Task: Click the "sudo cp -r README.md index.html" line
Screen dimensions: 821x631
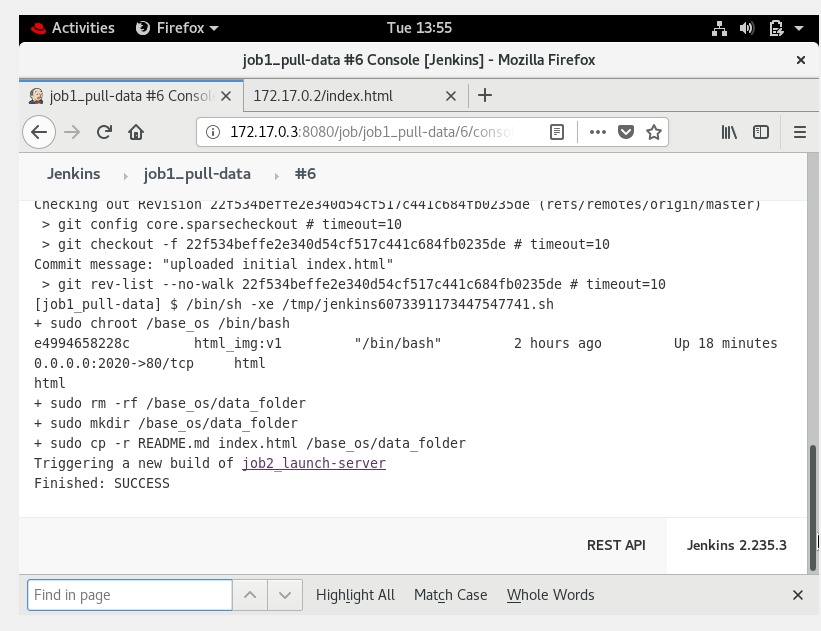Action: [x=250, y=444]
